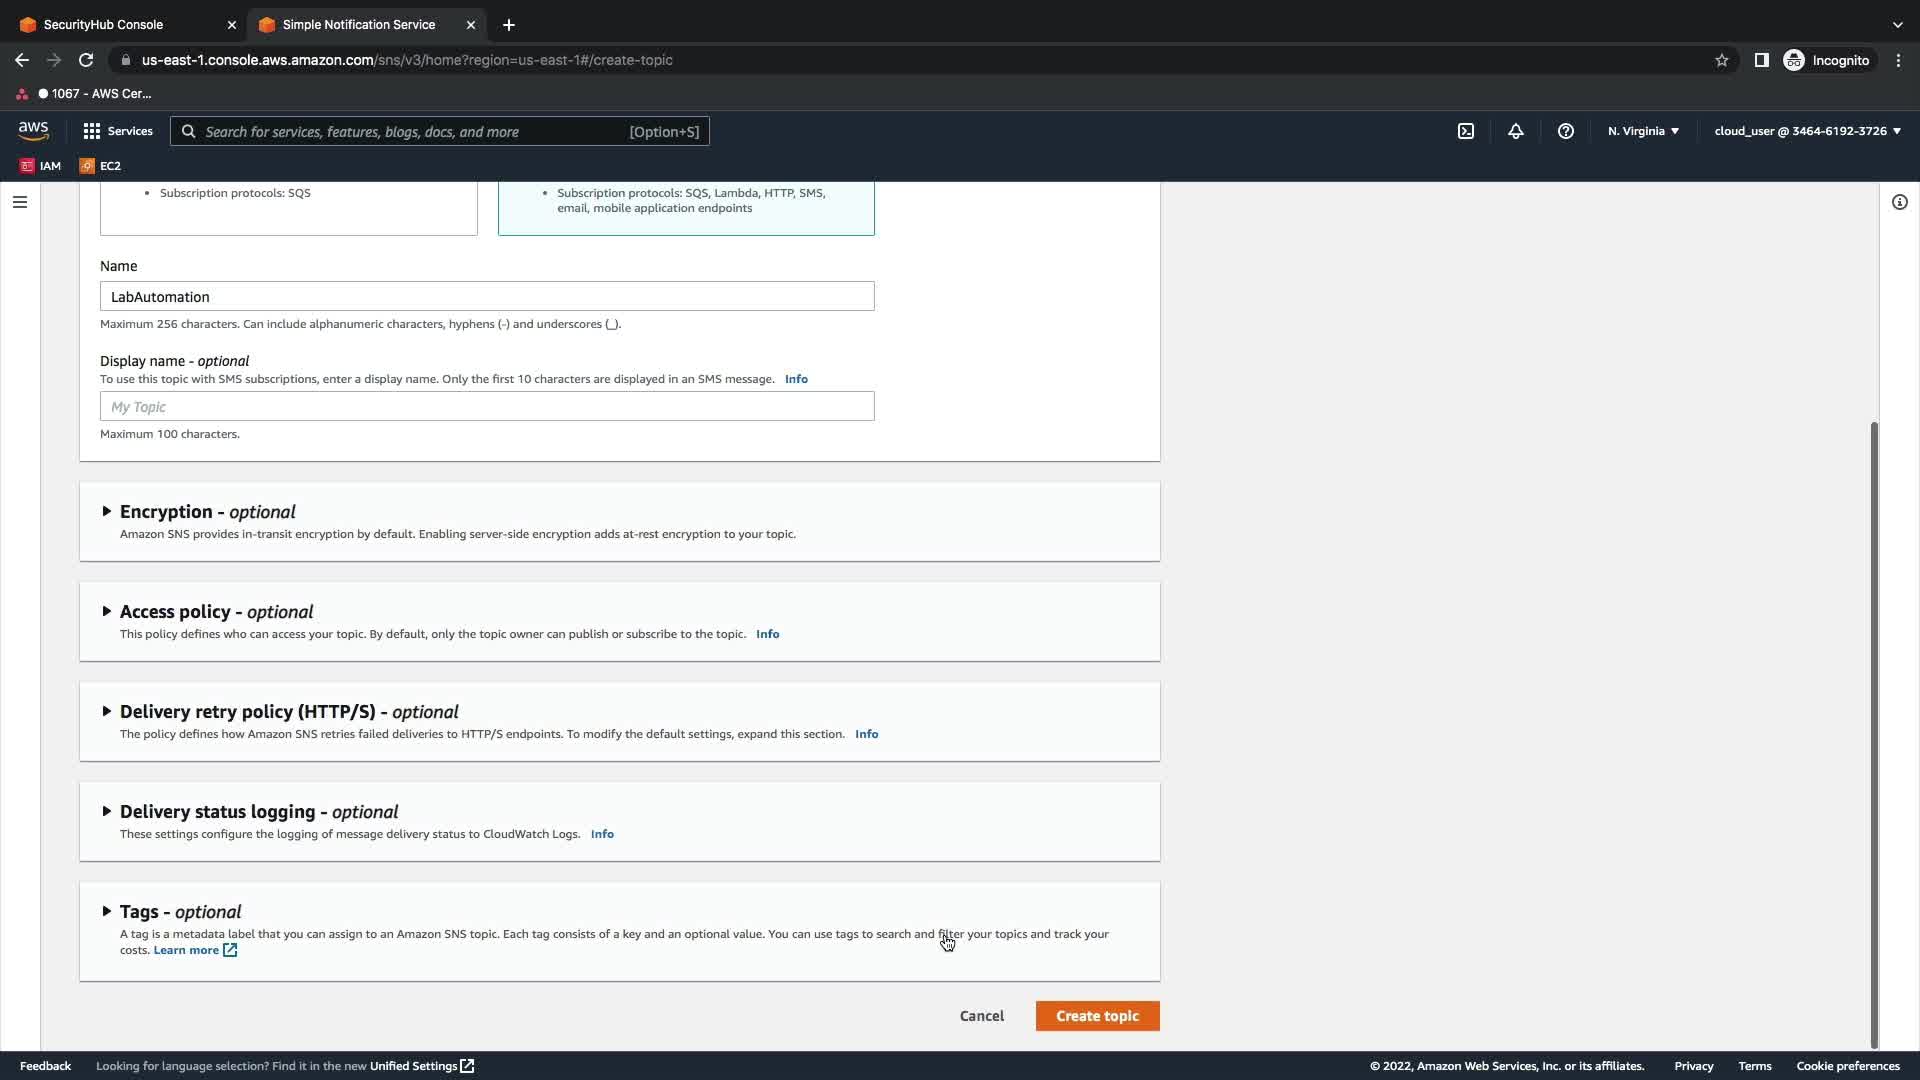Image resolution: width=1920 pixels, height=1080 pixels.
Task: Open the info panel icon at right
Action: (1899, 202)
